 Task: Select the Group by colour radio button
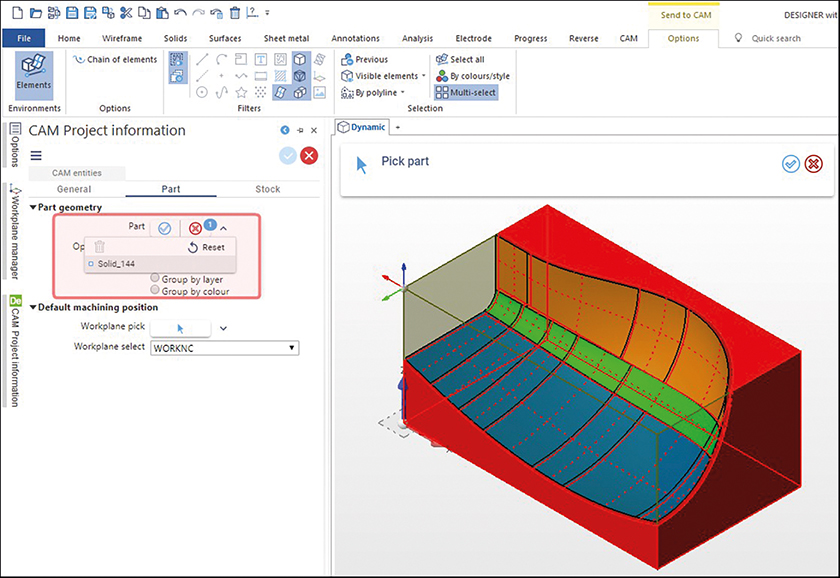click(155, 292)
